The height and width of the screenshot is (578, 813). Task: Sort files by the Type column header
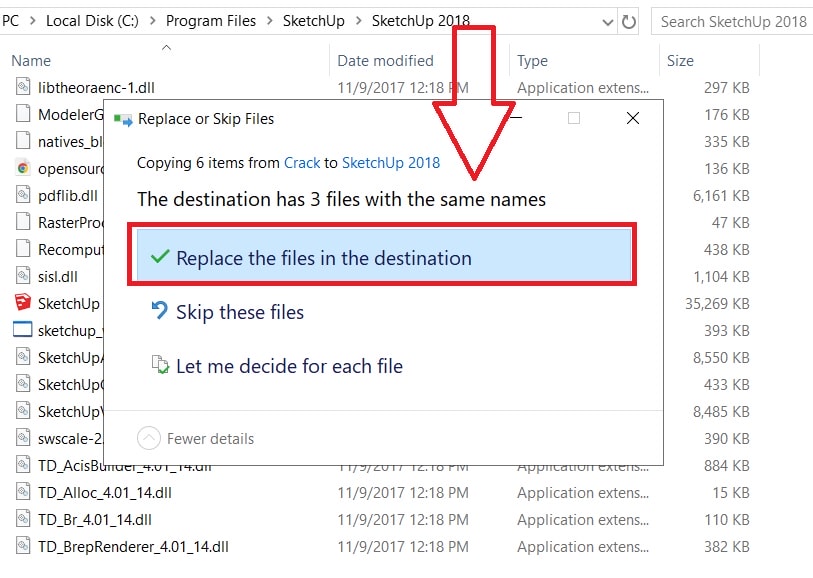(532, 61)
